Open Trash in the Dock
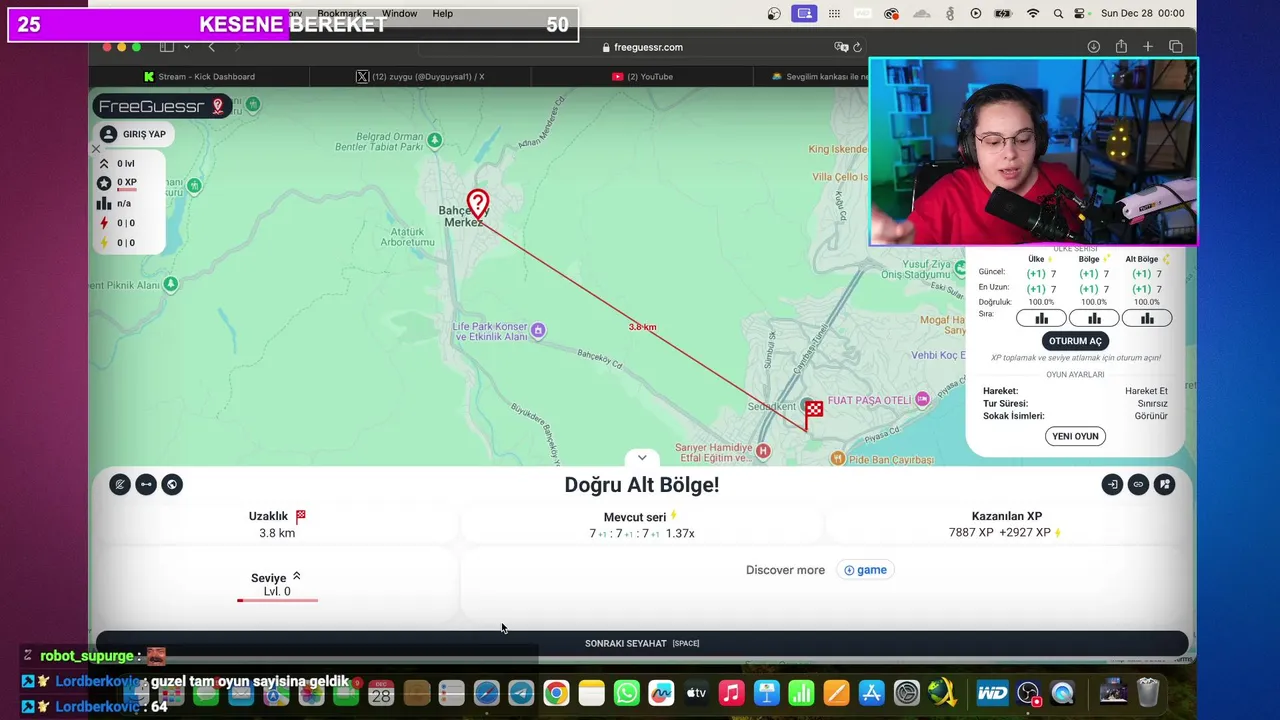This screenshot has height=720, width=1280. coord(1148,692)
